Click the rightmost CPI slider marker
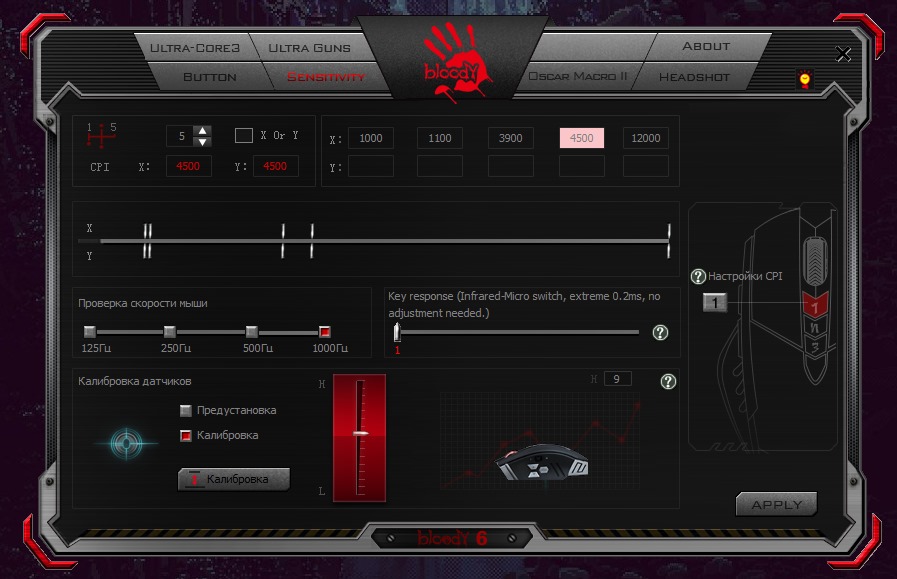 669,241
